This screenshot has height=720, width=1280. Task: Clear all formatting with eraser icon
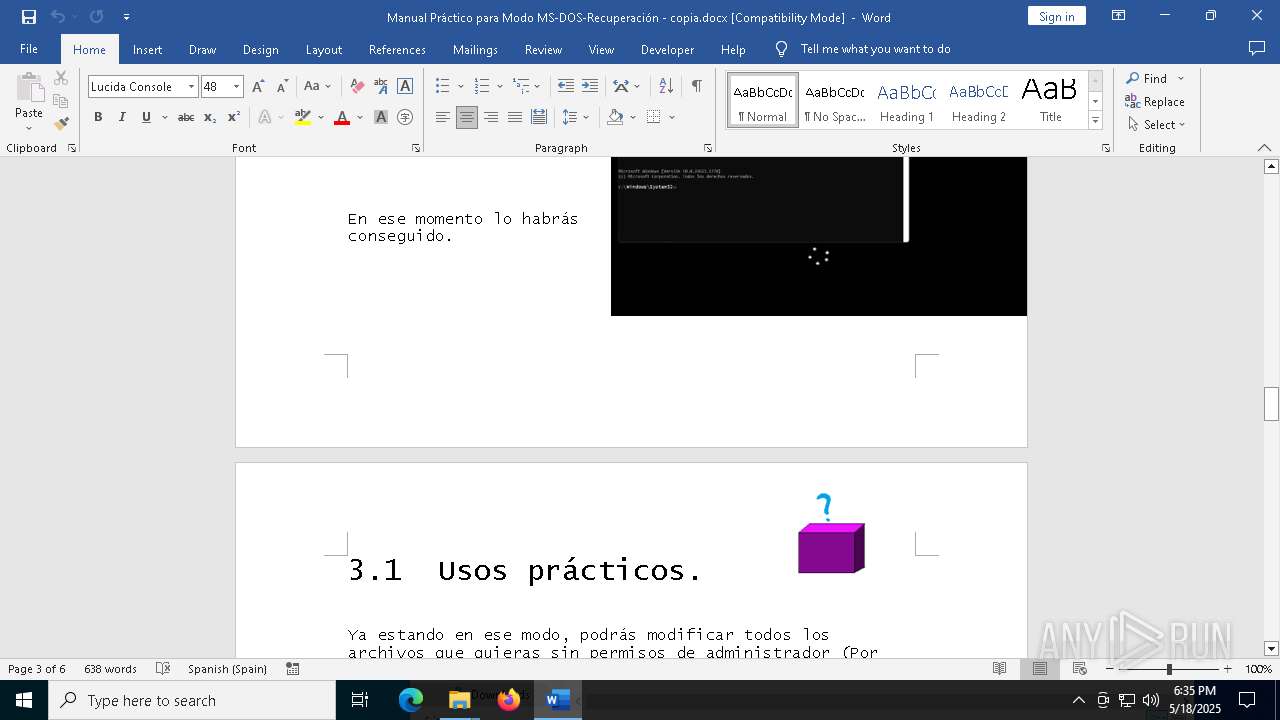[357, 87]
